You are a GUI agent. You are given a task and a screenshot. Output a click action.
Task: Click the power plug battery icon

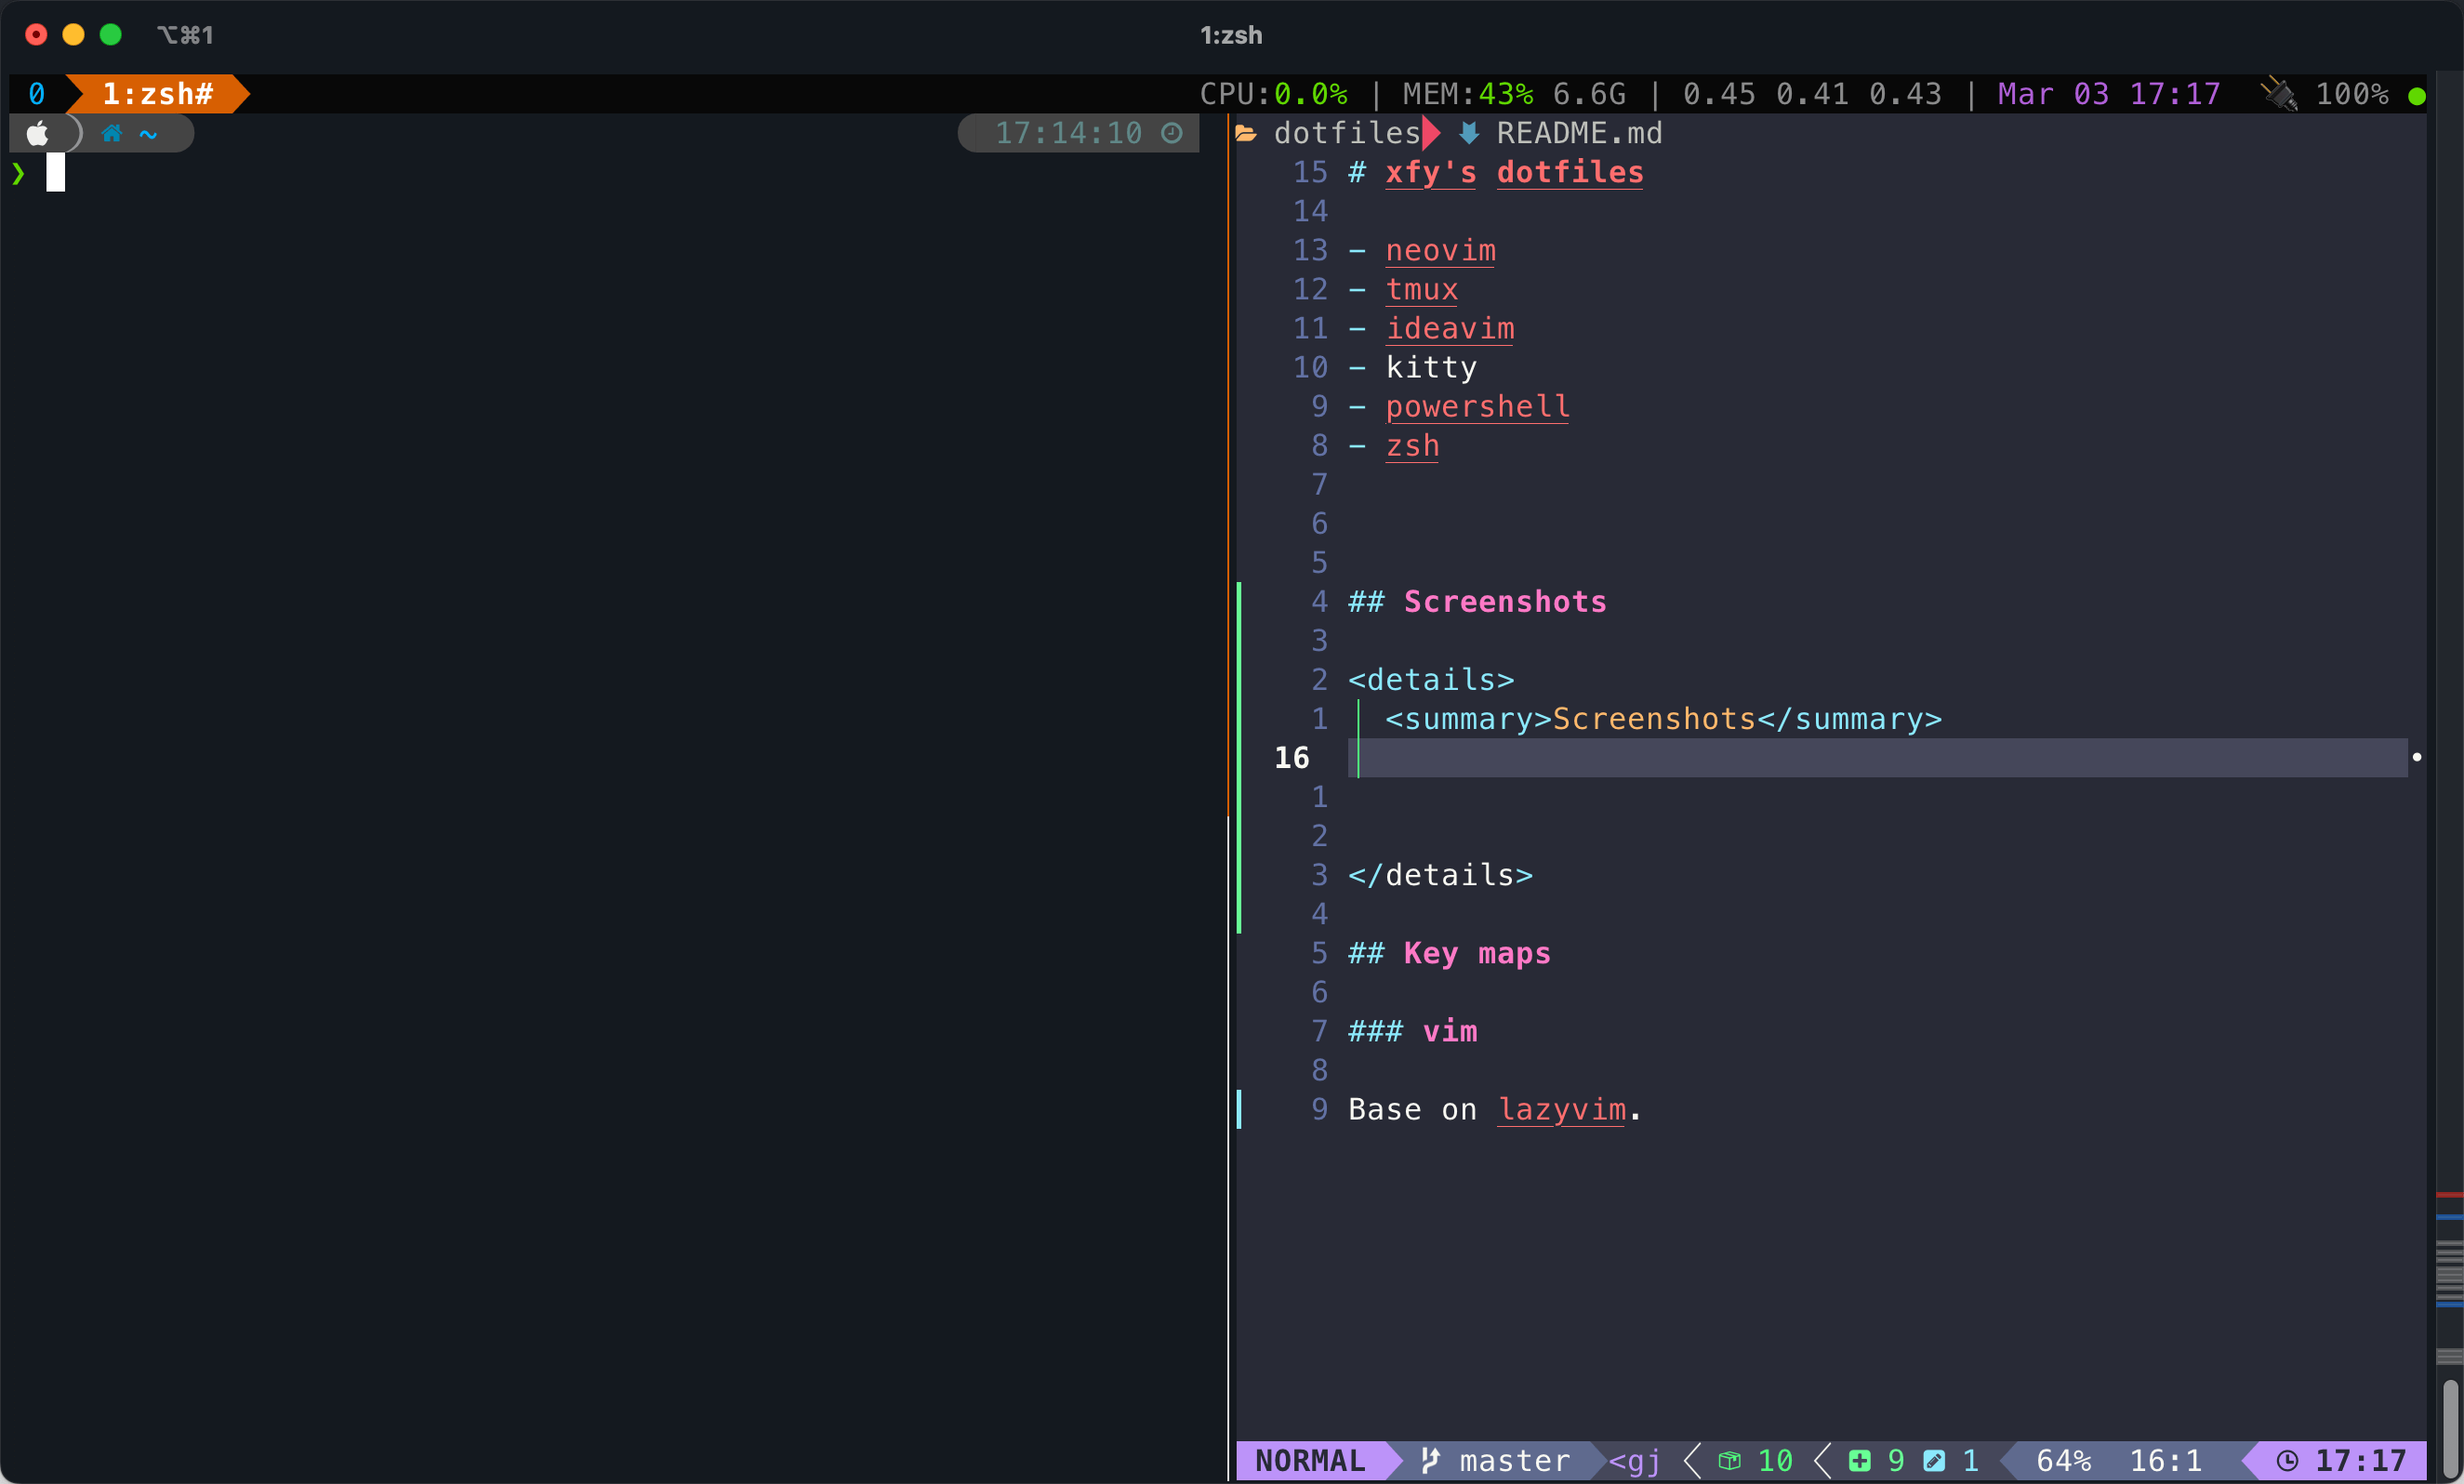2279,94
